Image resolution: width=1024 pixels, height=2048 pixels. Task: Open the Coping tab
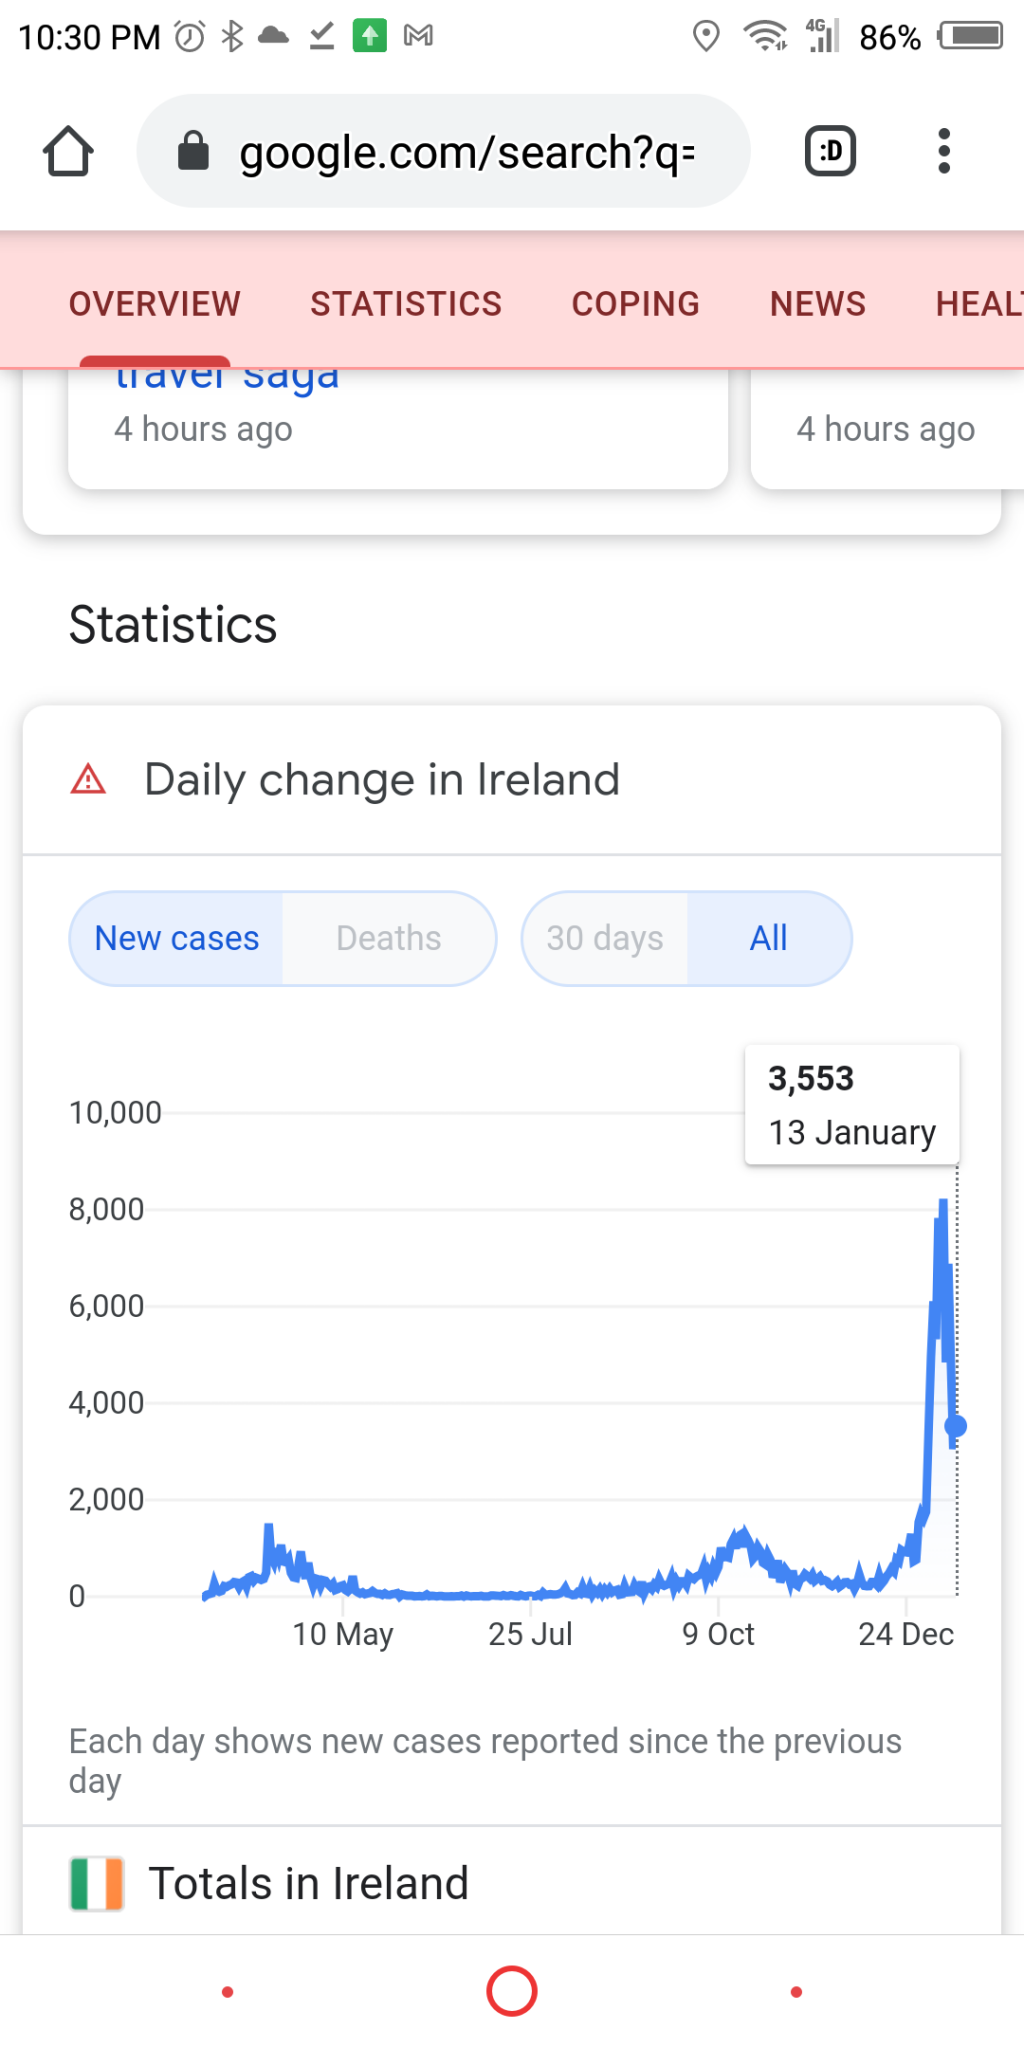[x=635, y=304]
